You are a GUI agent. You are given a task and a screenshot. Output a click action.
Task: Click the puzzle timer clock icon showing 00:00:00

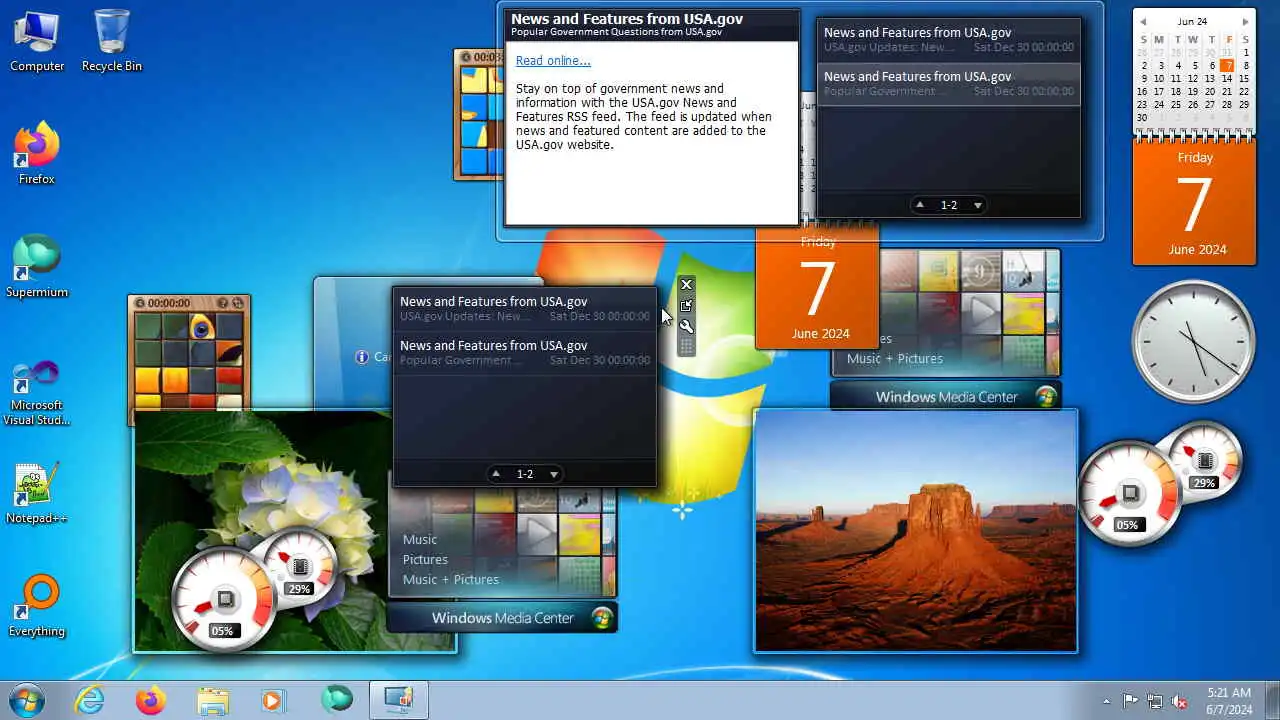pyautogui.click(x=140, y=303)
